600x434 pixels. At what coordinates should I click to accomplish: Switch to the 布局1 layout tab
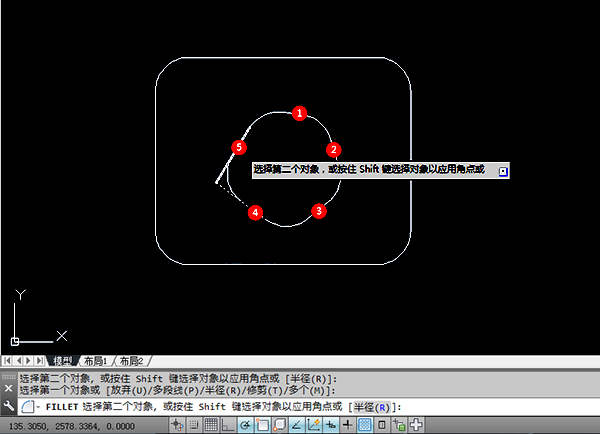click(96, 361)
